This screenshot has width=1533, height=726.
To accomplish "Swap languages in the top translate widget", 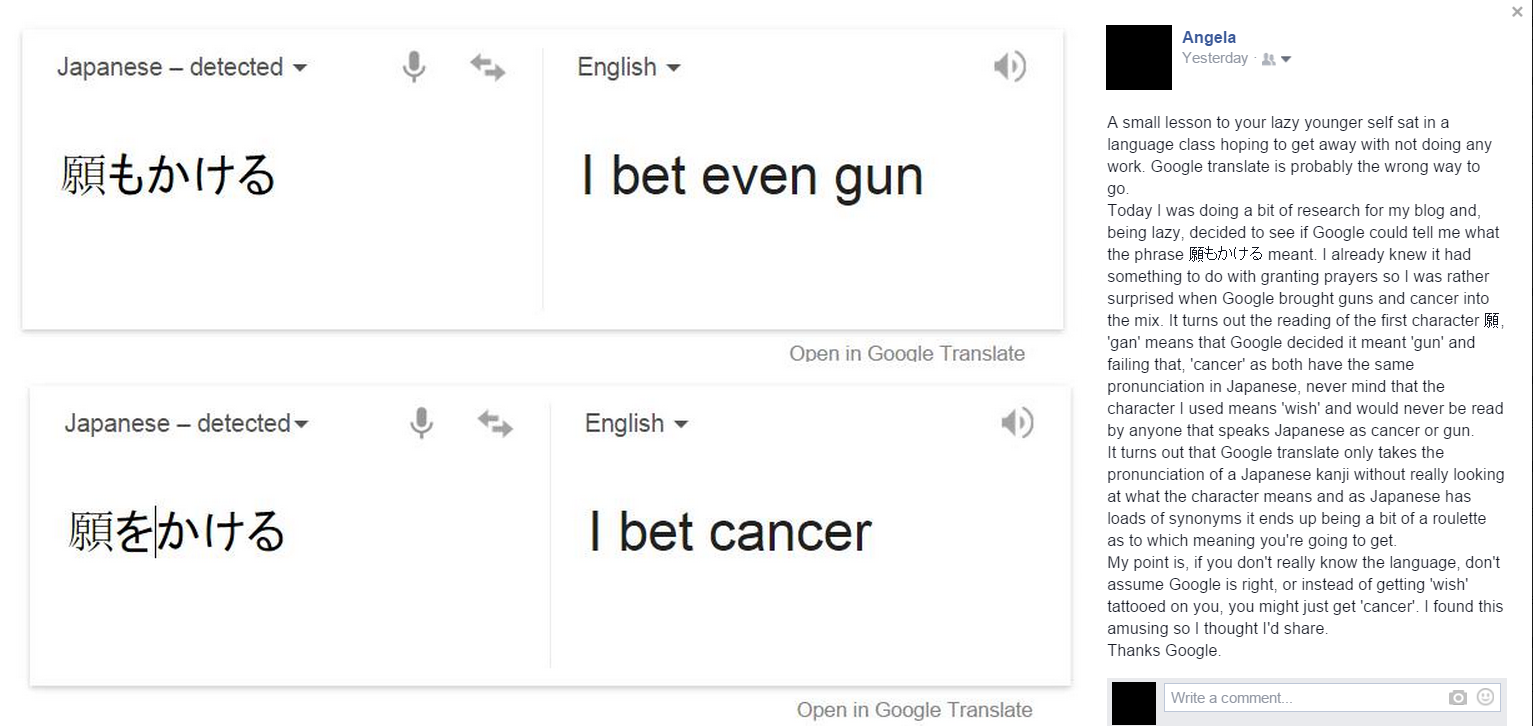I will (x=488, y=67).
